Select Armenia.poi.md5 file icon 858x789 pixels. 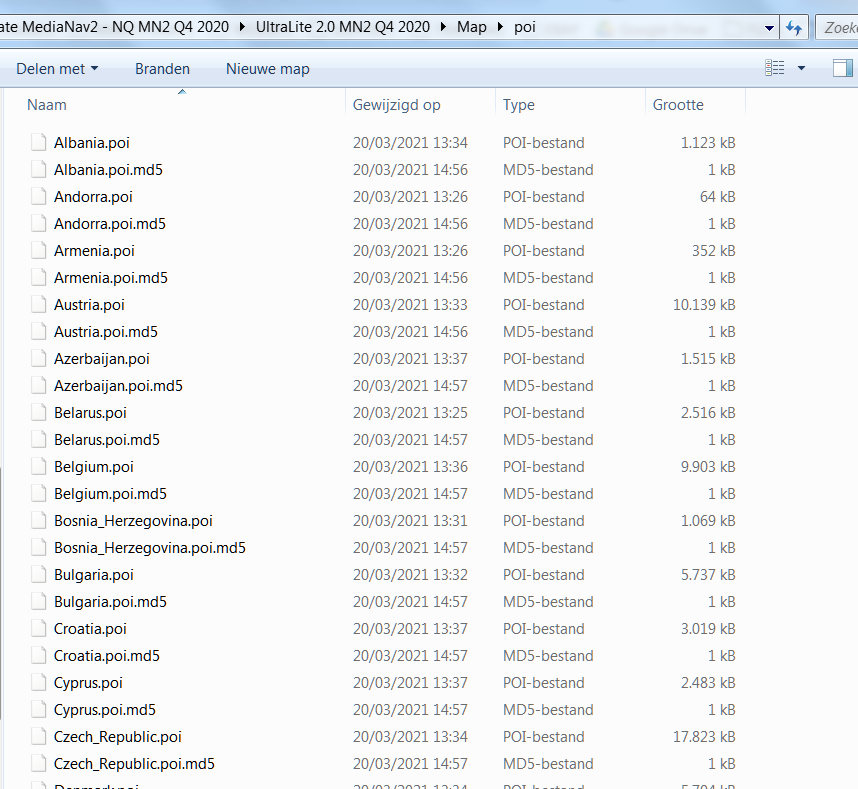(x=38, y=277)
